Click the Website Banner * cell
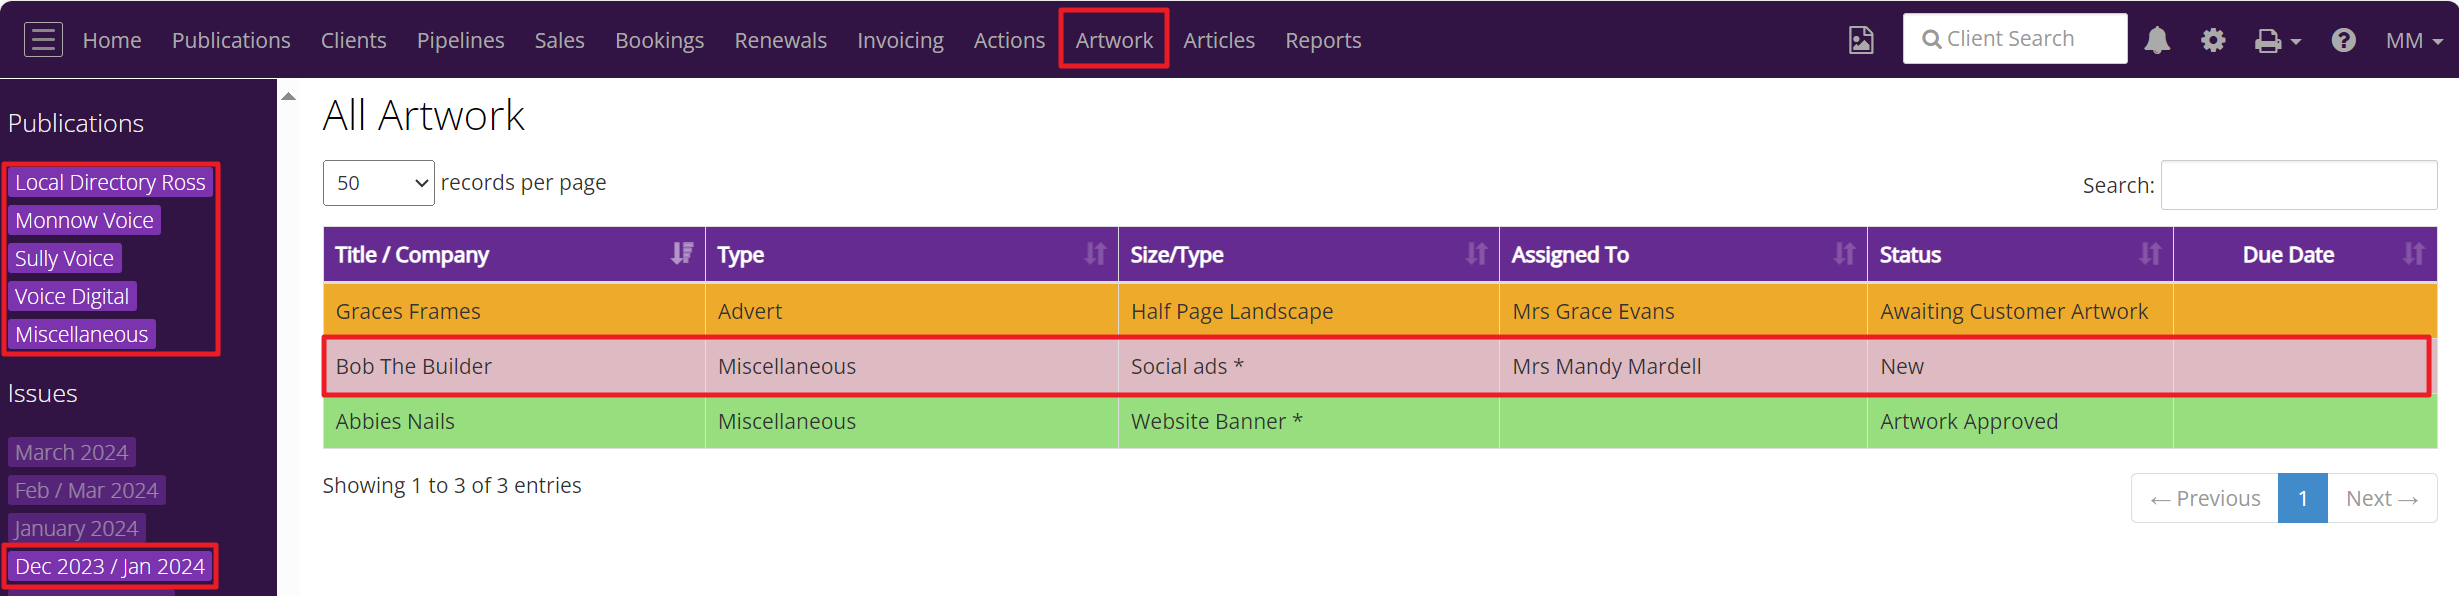 pyautogui.click(x=1308, y=421)
